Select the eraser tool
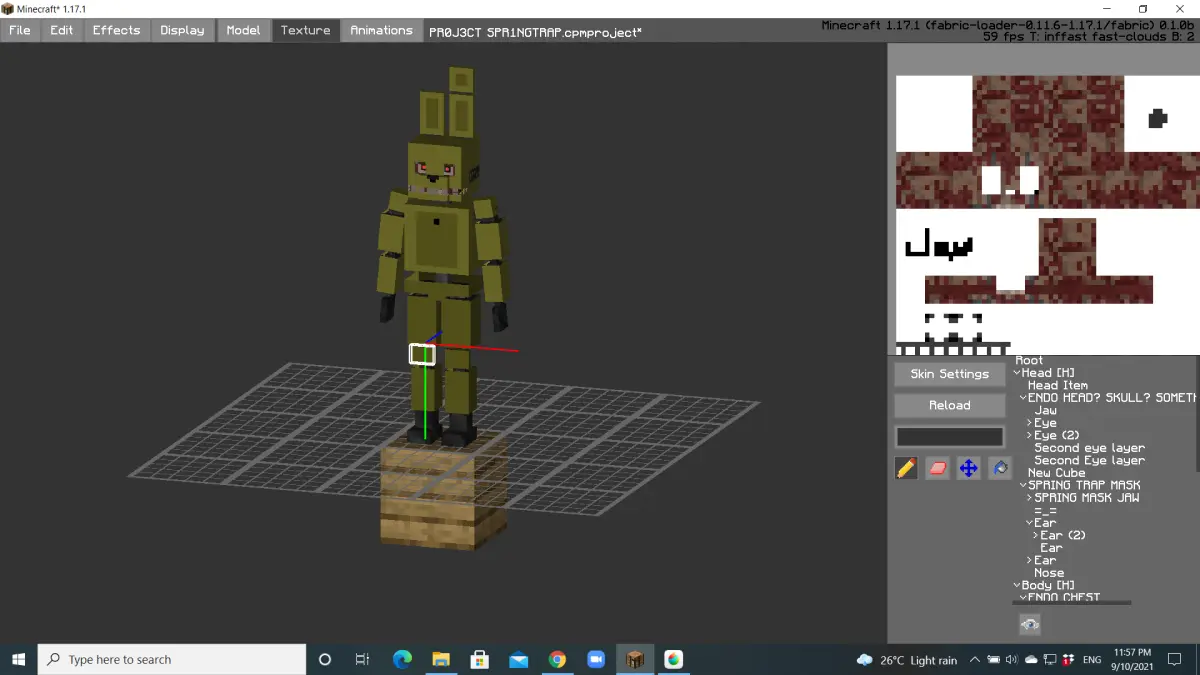This screenshot has height=675, width=1200. coord(938,468)
